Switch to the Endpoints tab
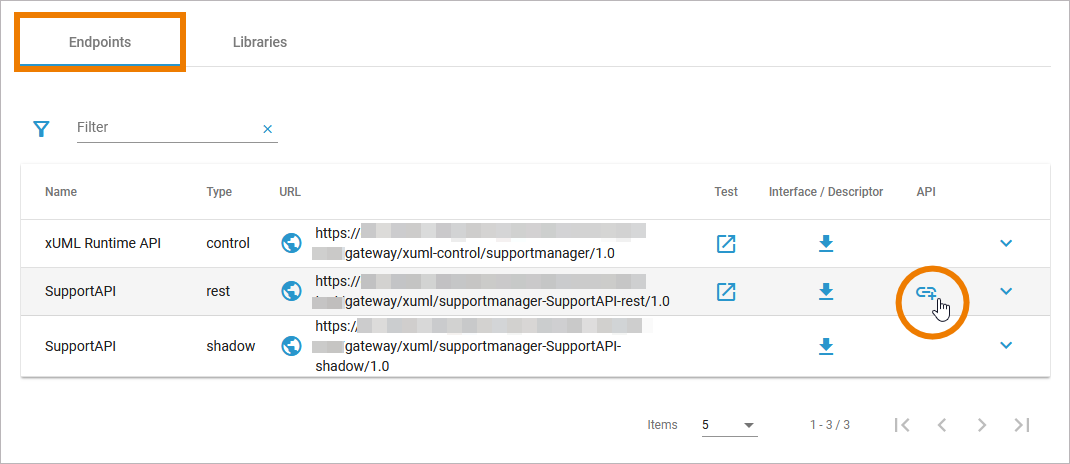Image resolution: width=1070 pixels, height=464 pixels. (x=100, y=42)
